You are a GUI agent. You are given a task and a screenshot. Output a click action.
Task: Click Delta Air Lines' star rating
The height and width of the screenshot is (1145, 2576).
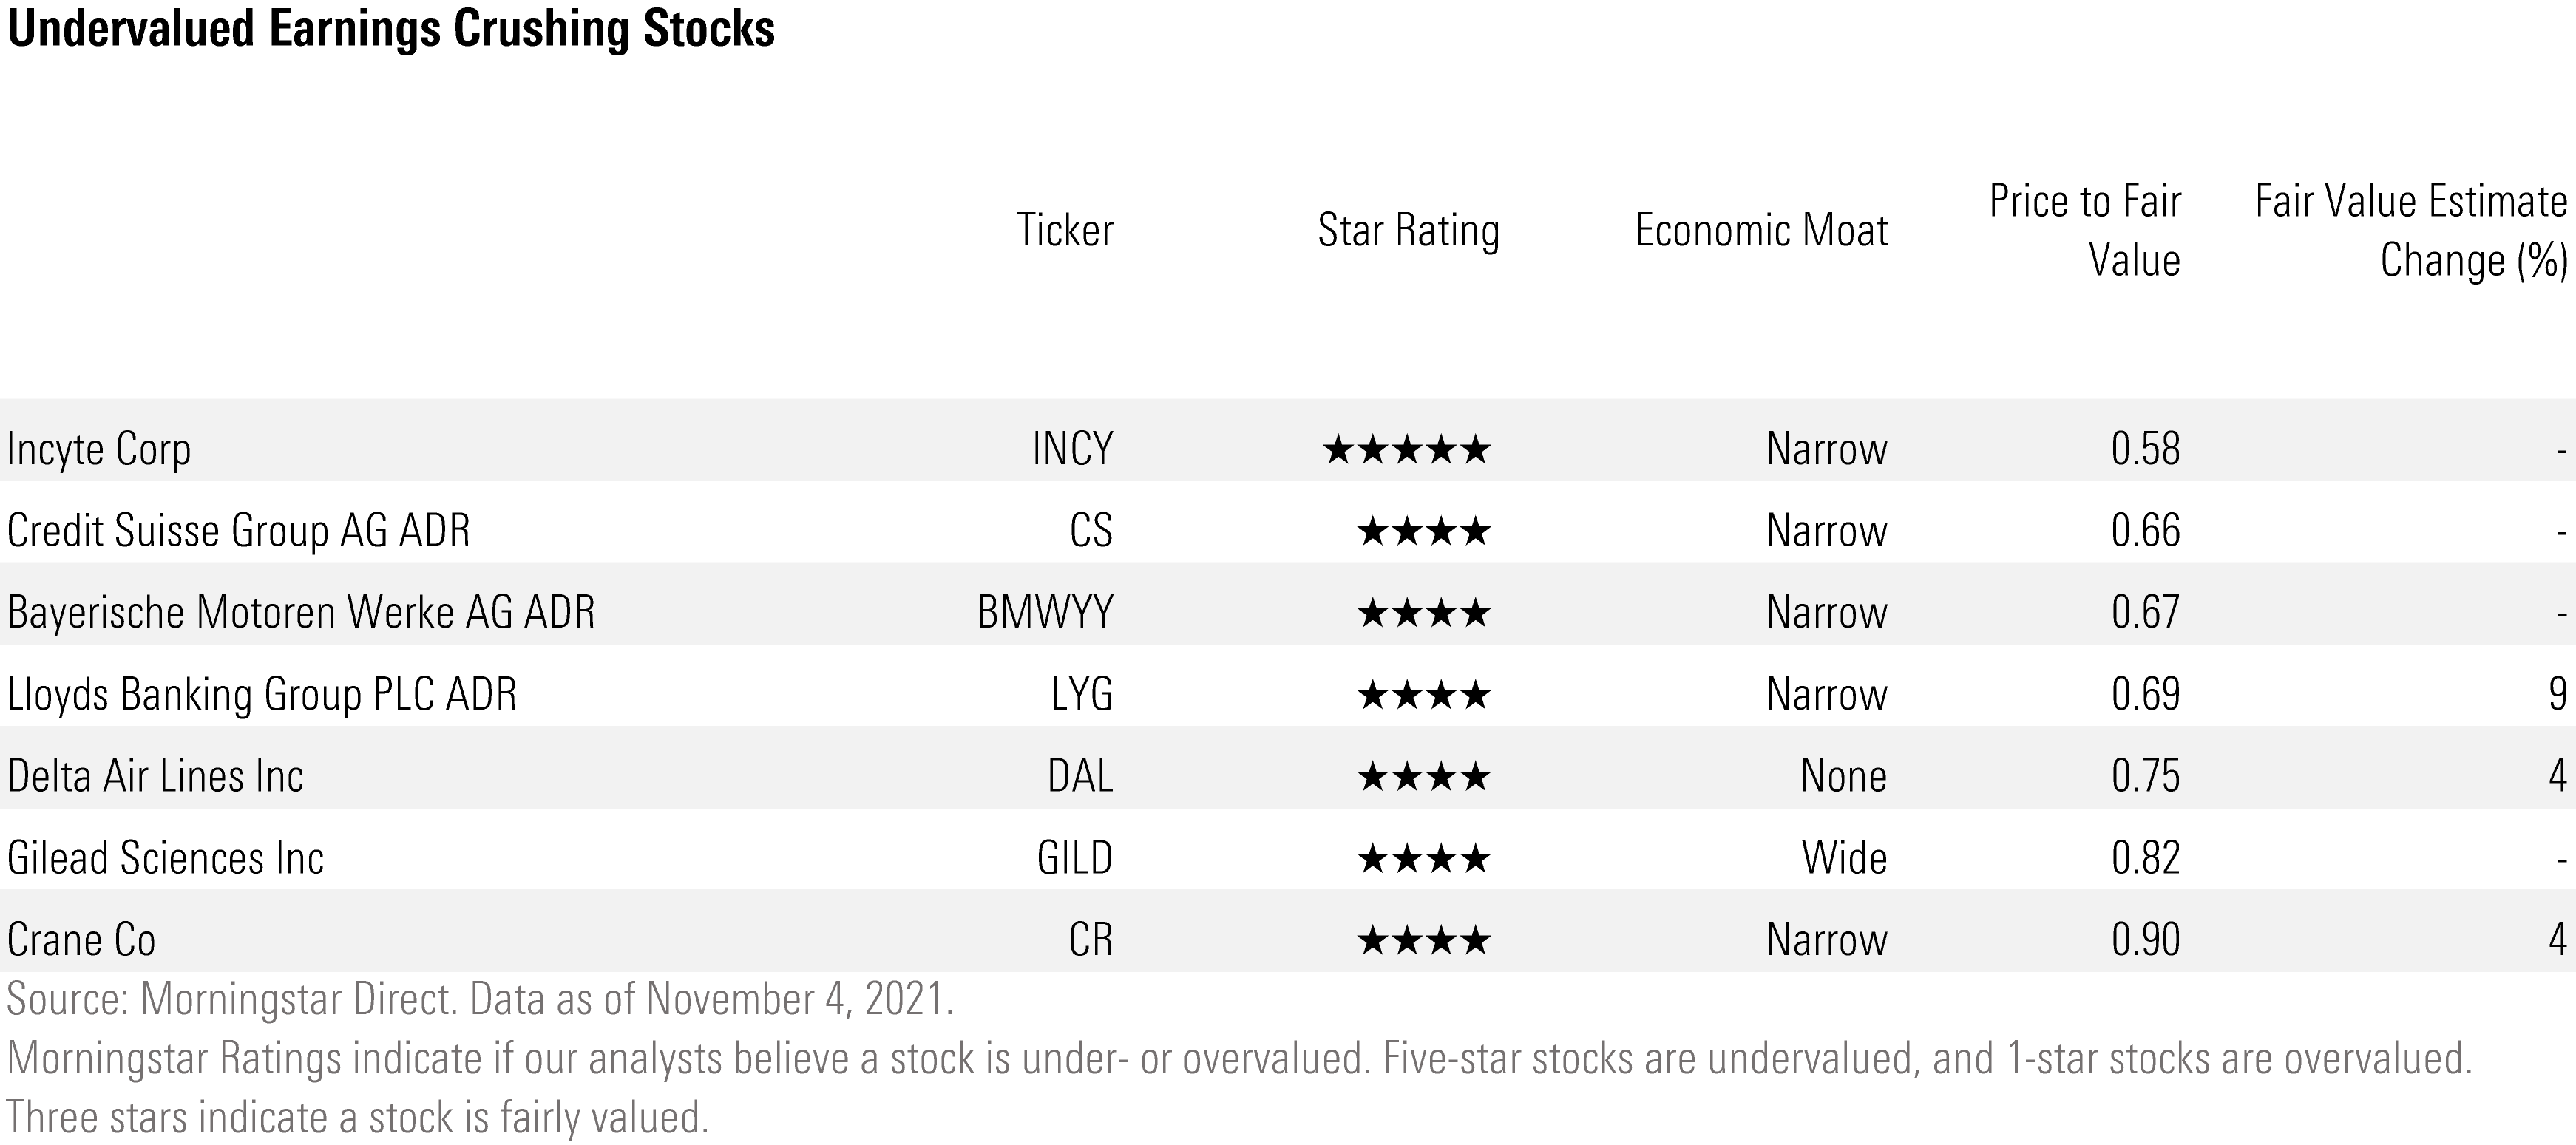[1423, 777]
